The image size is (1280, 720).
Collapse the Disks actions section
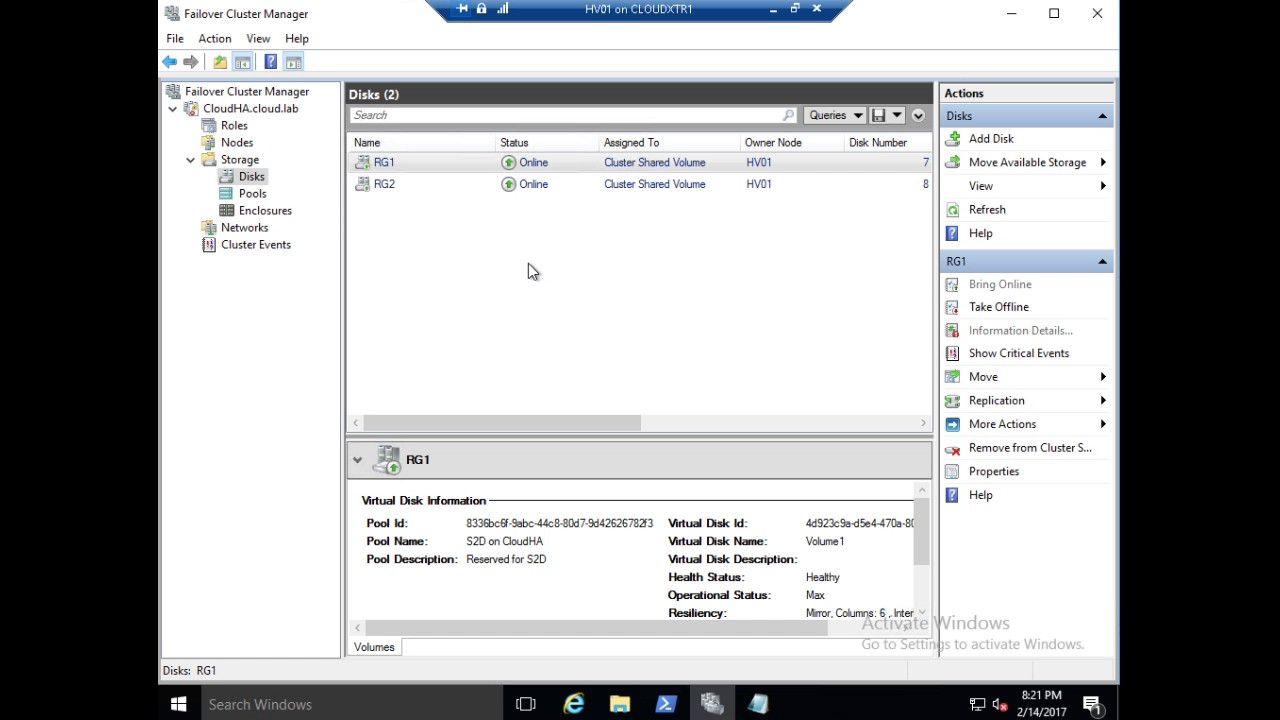pyautogui.click(x=1102, y=116)
